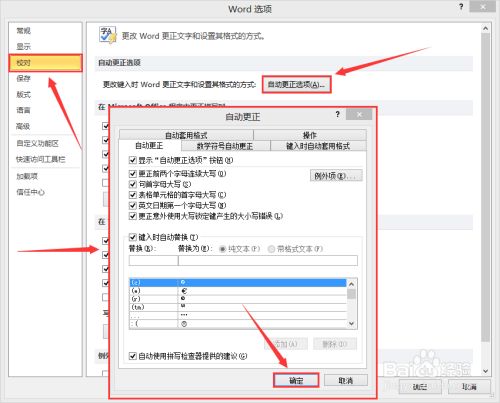This screenshot has width=500, height=403.
Task: Select the (r) row in the replacement list
Action: (238, 299)
